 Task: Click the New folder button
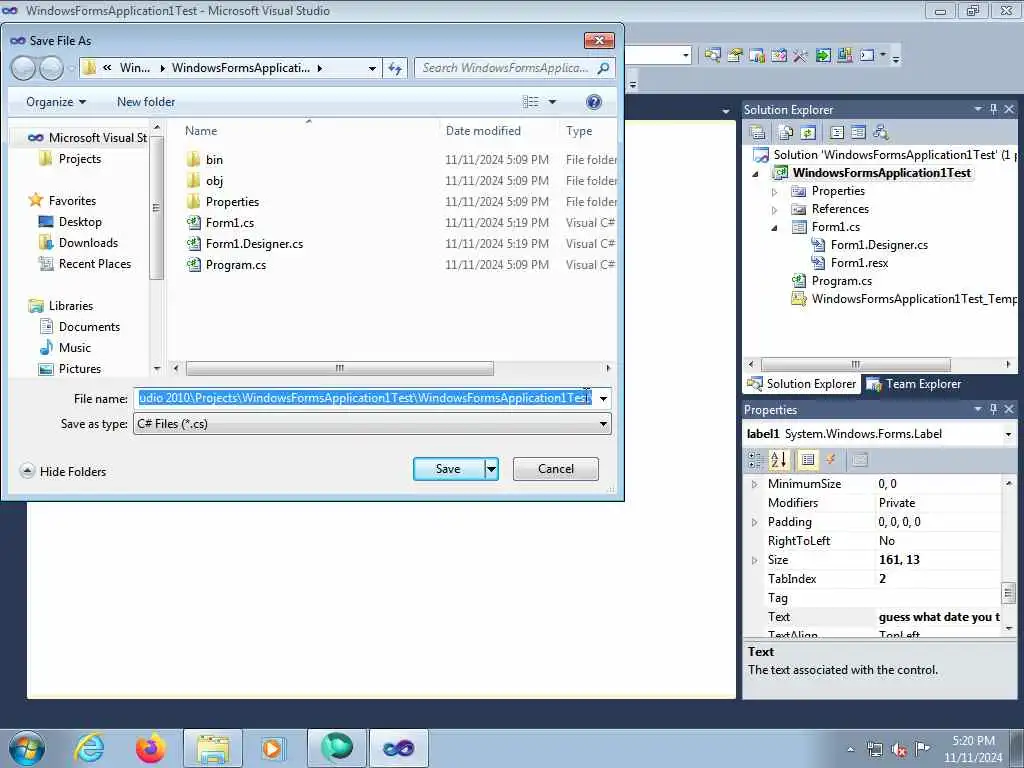click(x=146, y=102)
